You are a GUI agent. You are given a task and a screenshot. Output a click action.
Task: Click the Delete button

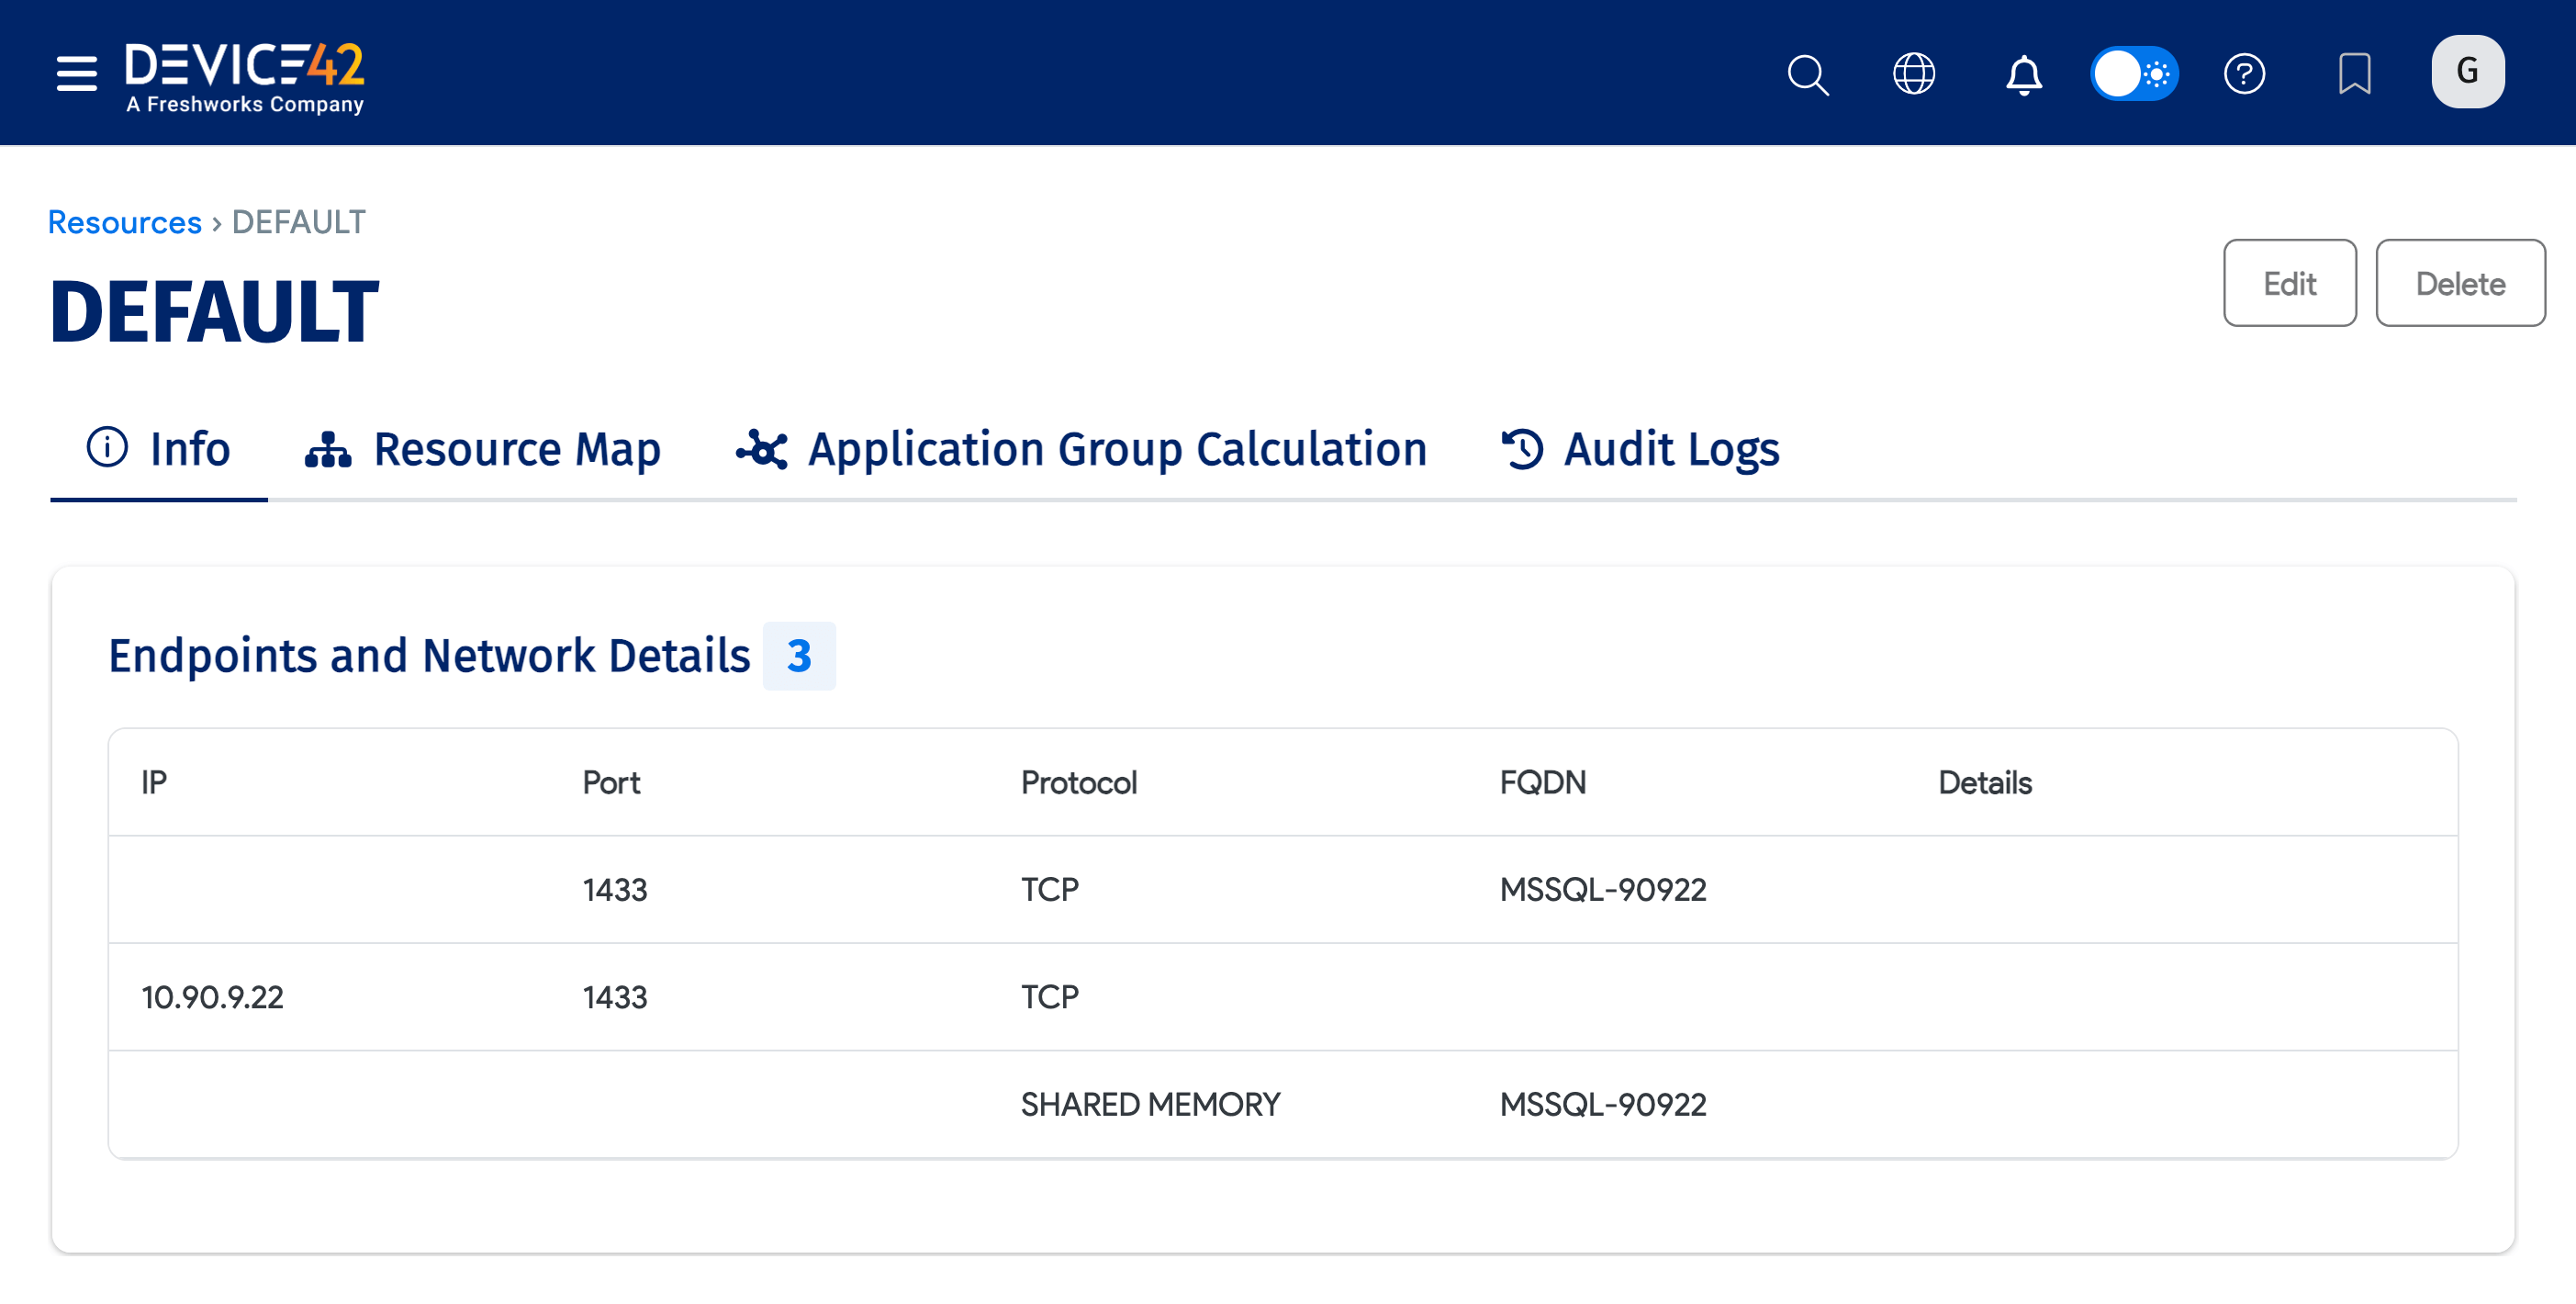pyautogui.click(x=2460, y=283)
